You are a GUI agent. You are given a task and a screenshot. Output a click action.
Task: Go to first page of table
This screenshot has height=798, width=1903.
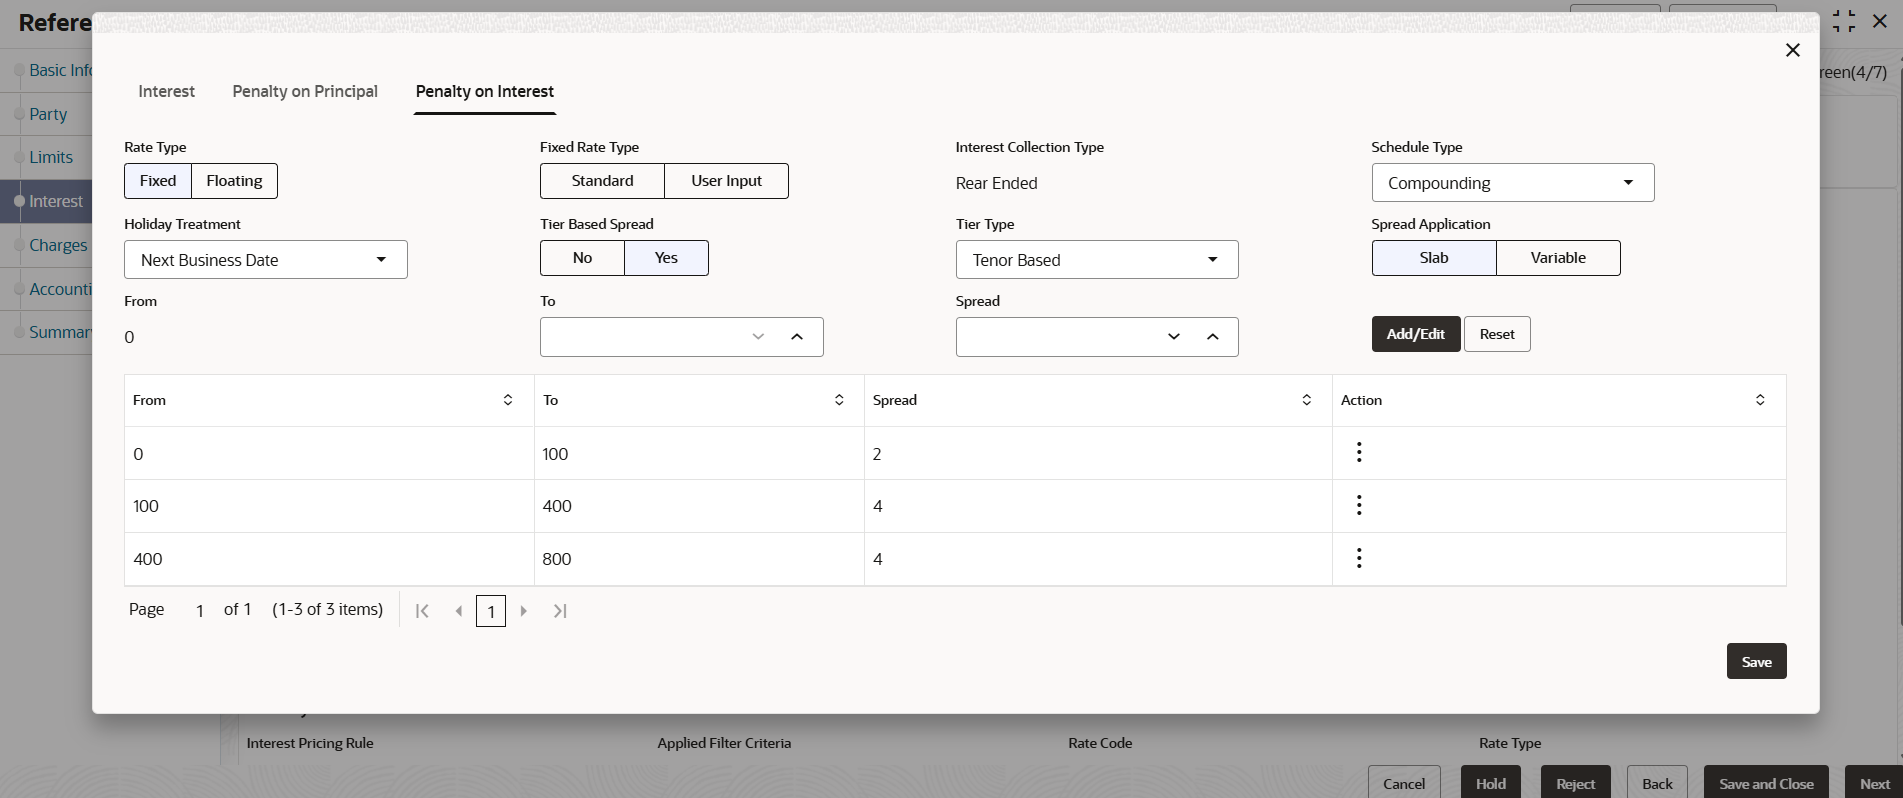[x=422, y=611]
